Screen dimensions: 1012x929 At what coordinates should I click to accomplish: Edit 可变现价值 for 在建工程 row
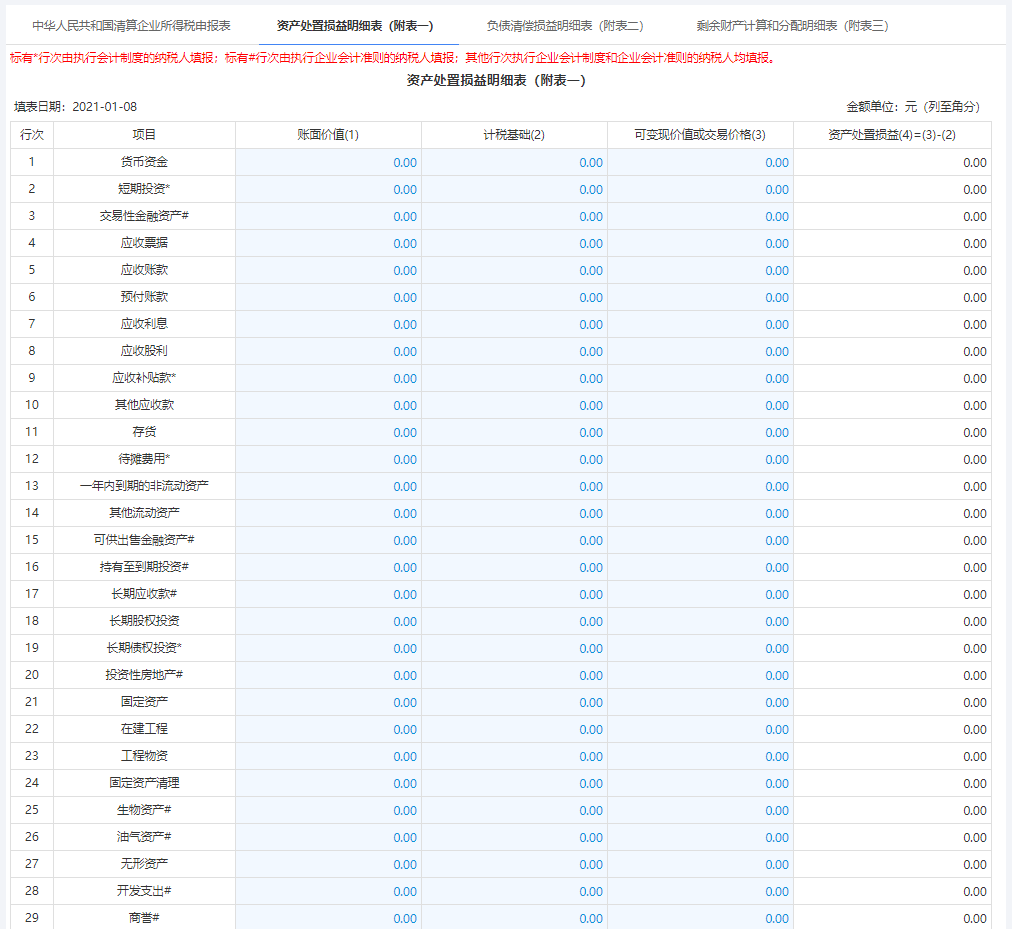tap(700, 730)
